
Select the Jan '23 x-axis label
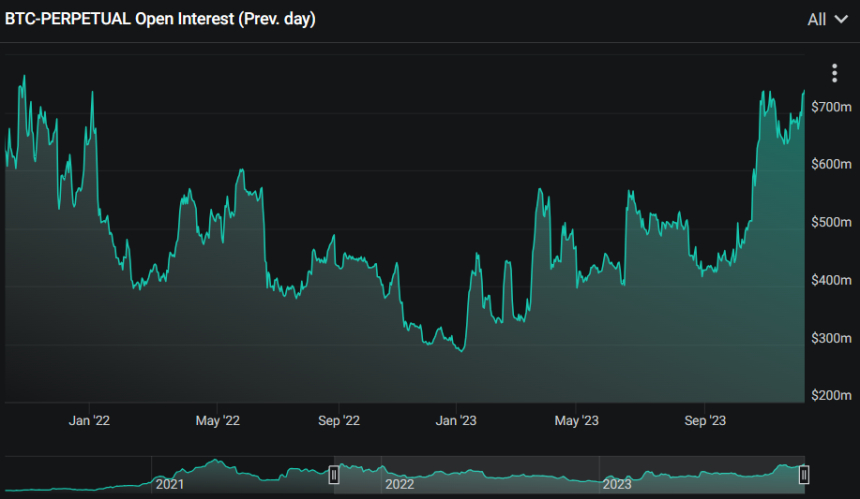(x=457, y=420)
